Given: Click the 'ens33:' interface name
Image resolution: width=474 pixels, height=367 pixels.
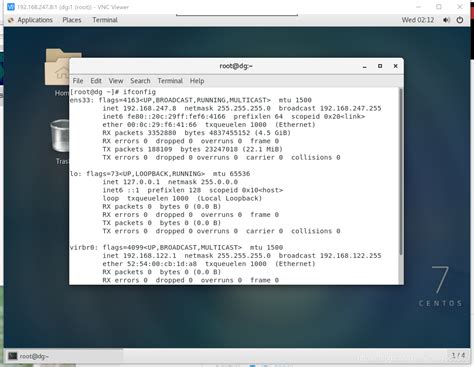Looking at the screenshot, I should [82, 100].
